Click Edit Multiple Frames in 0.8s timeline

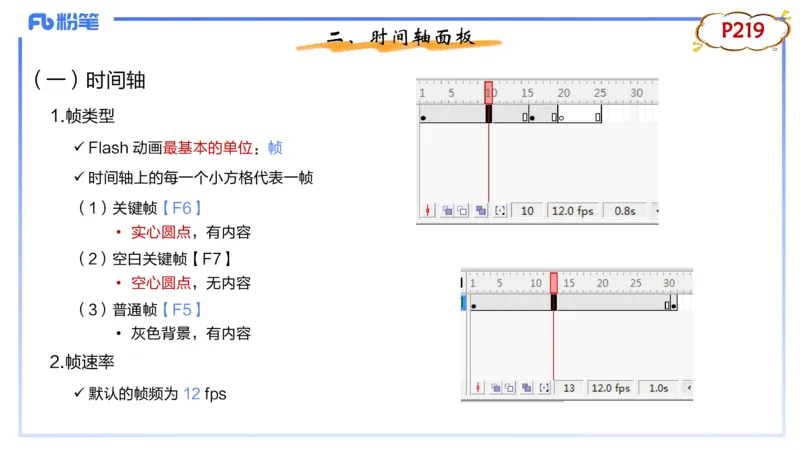click(481, 210)
